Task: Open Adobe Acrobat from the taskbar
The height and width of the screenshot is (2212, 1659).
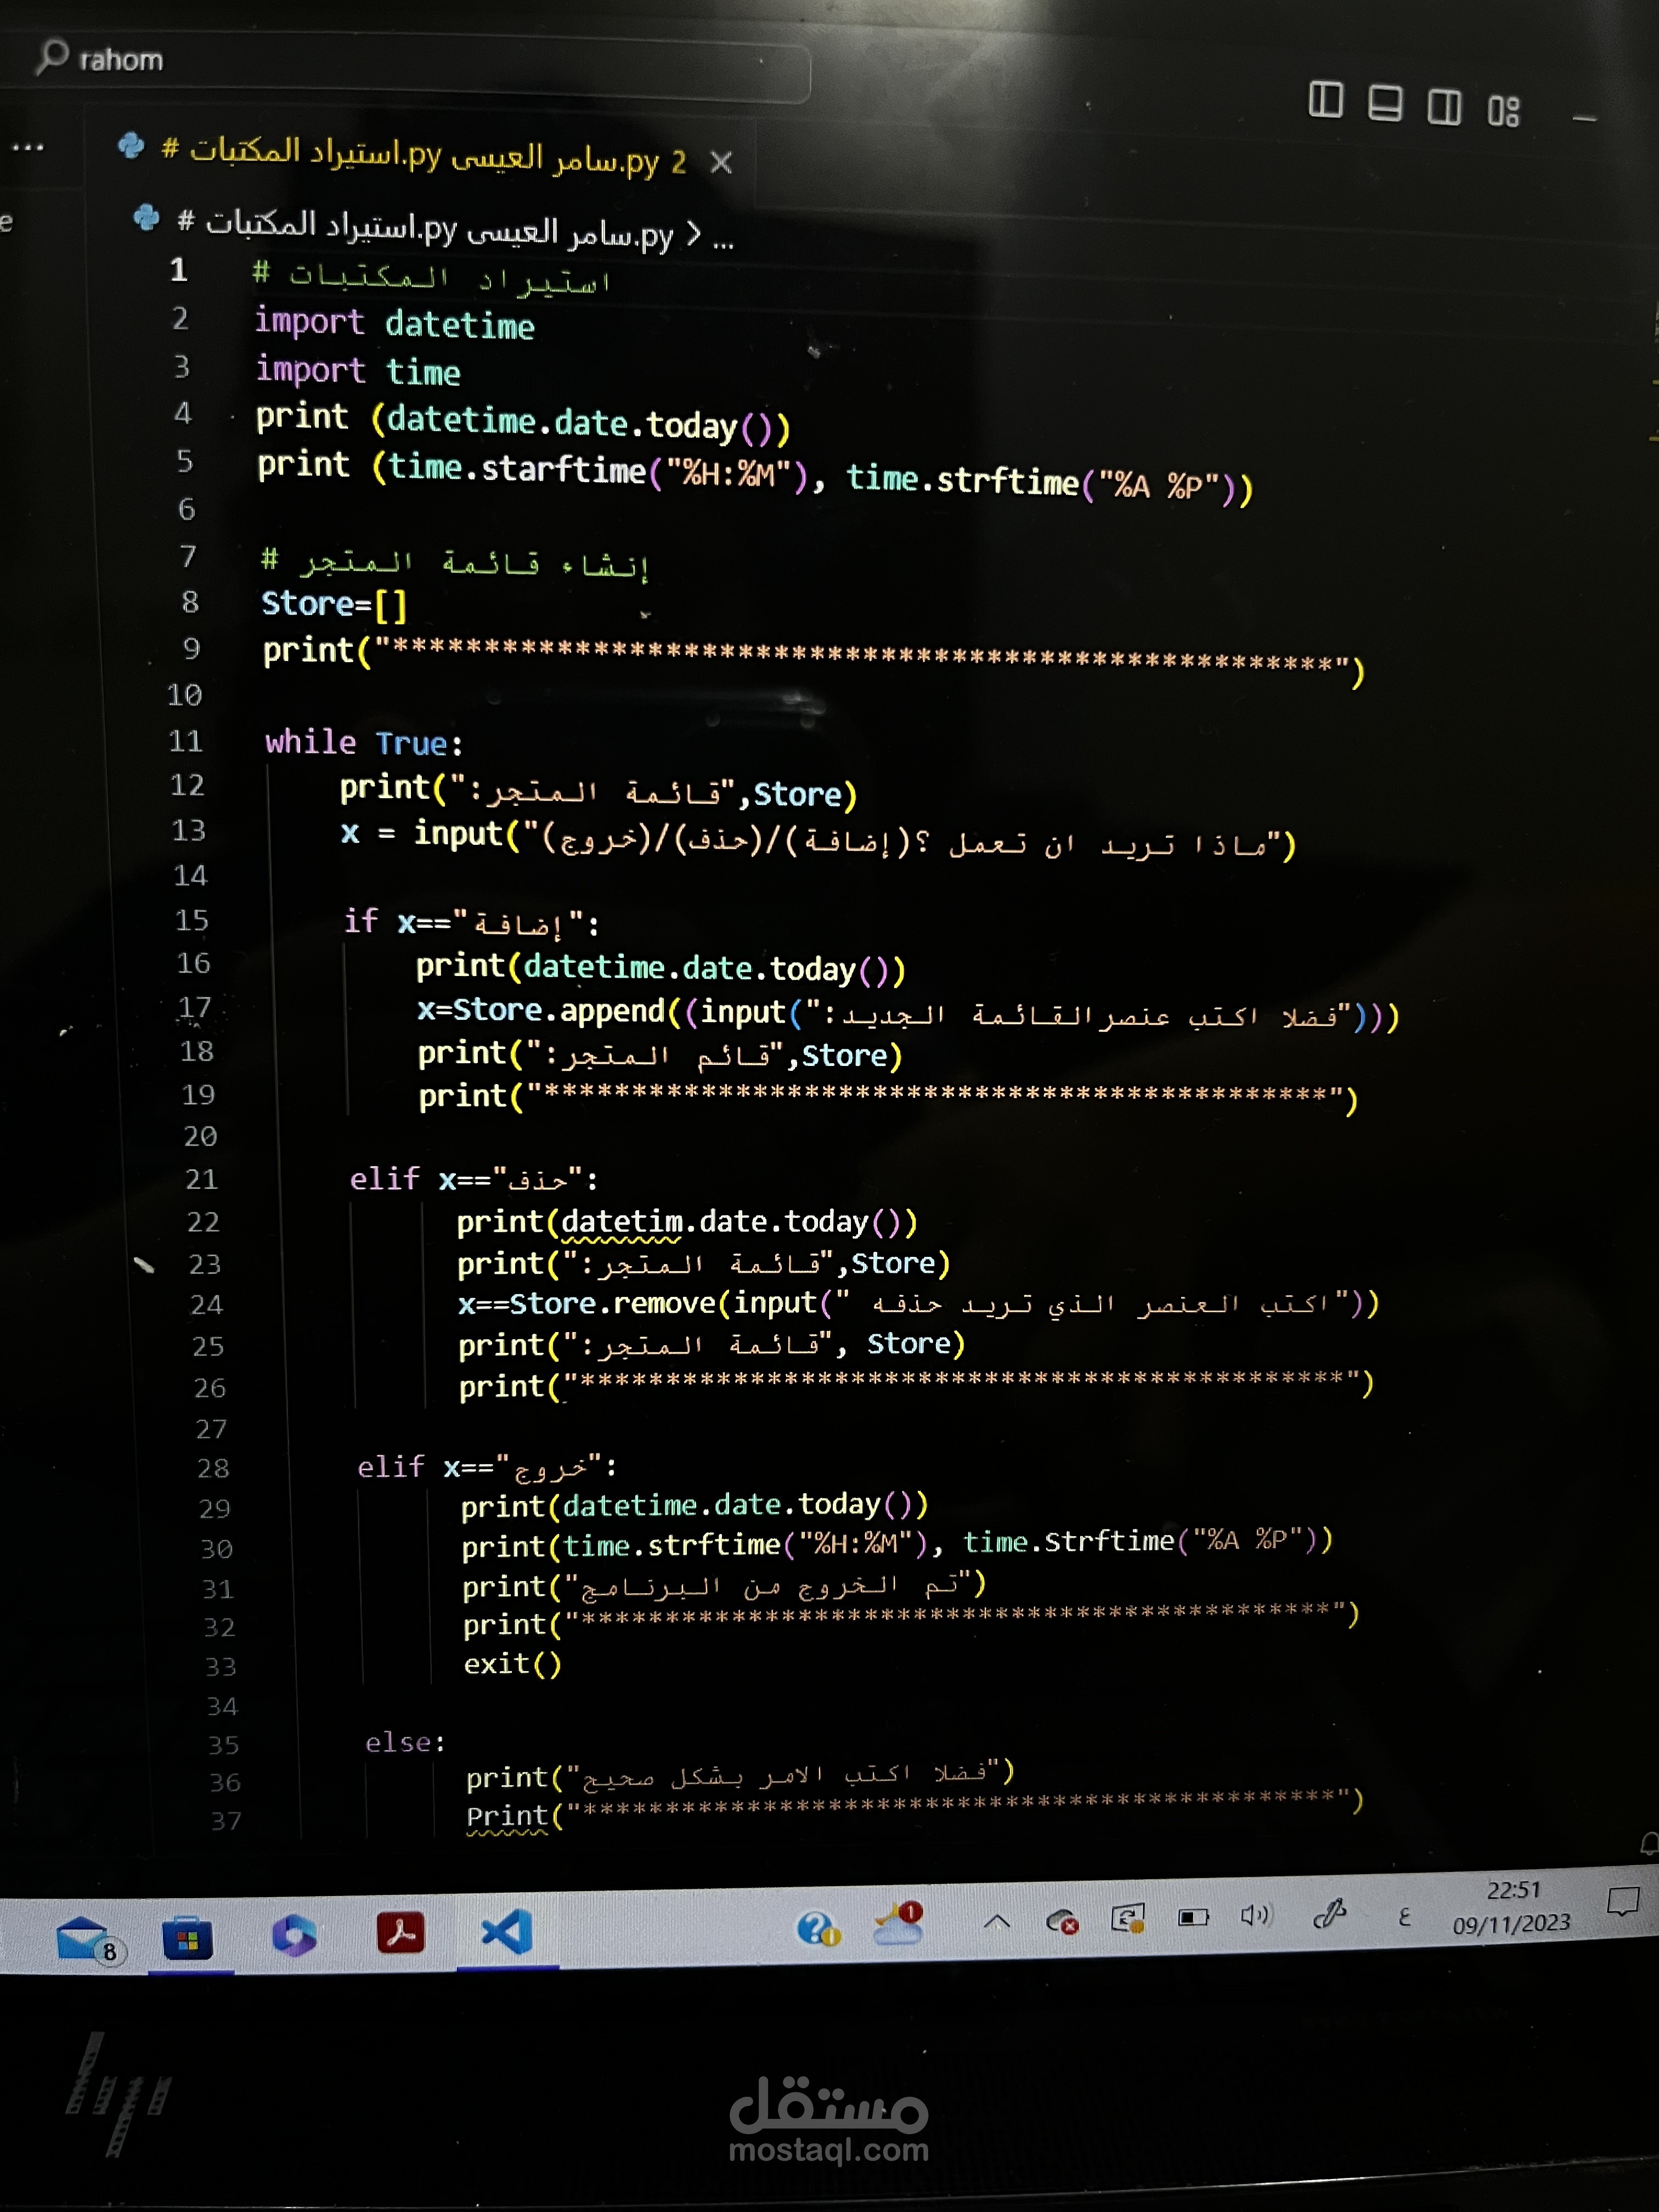Action: (400, 1932)
